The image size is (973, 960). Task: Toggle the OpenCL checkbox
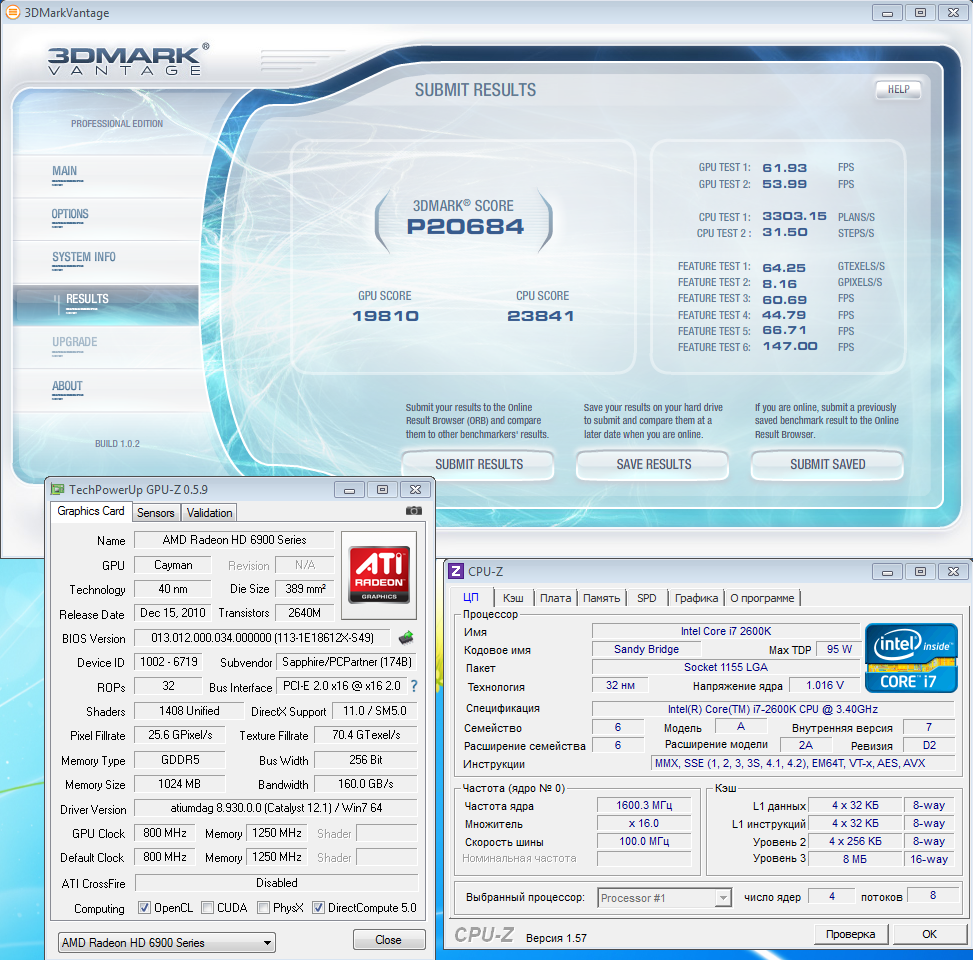click(x=144, y=908)
